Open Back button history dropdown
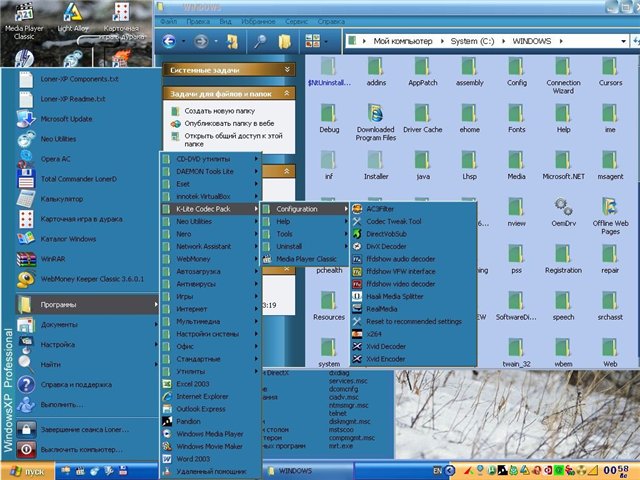Viewport: 640px width, 480px height. (183, 41)
